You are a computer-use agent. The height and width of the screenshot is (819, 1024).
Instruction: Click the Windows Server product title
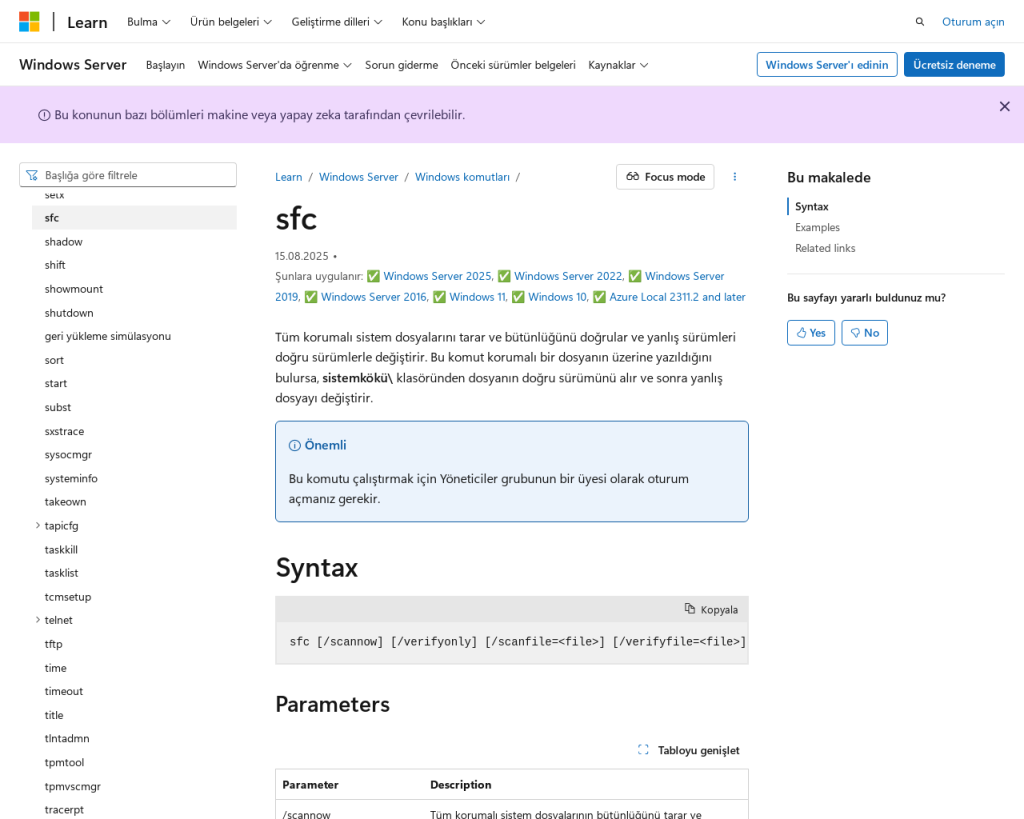[72, 64]
